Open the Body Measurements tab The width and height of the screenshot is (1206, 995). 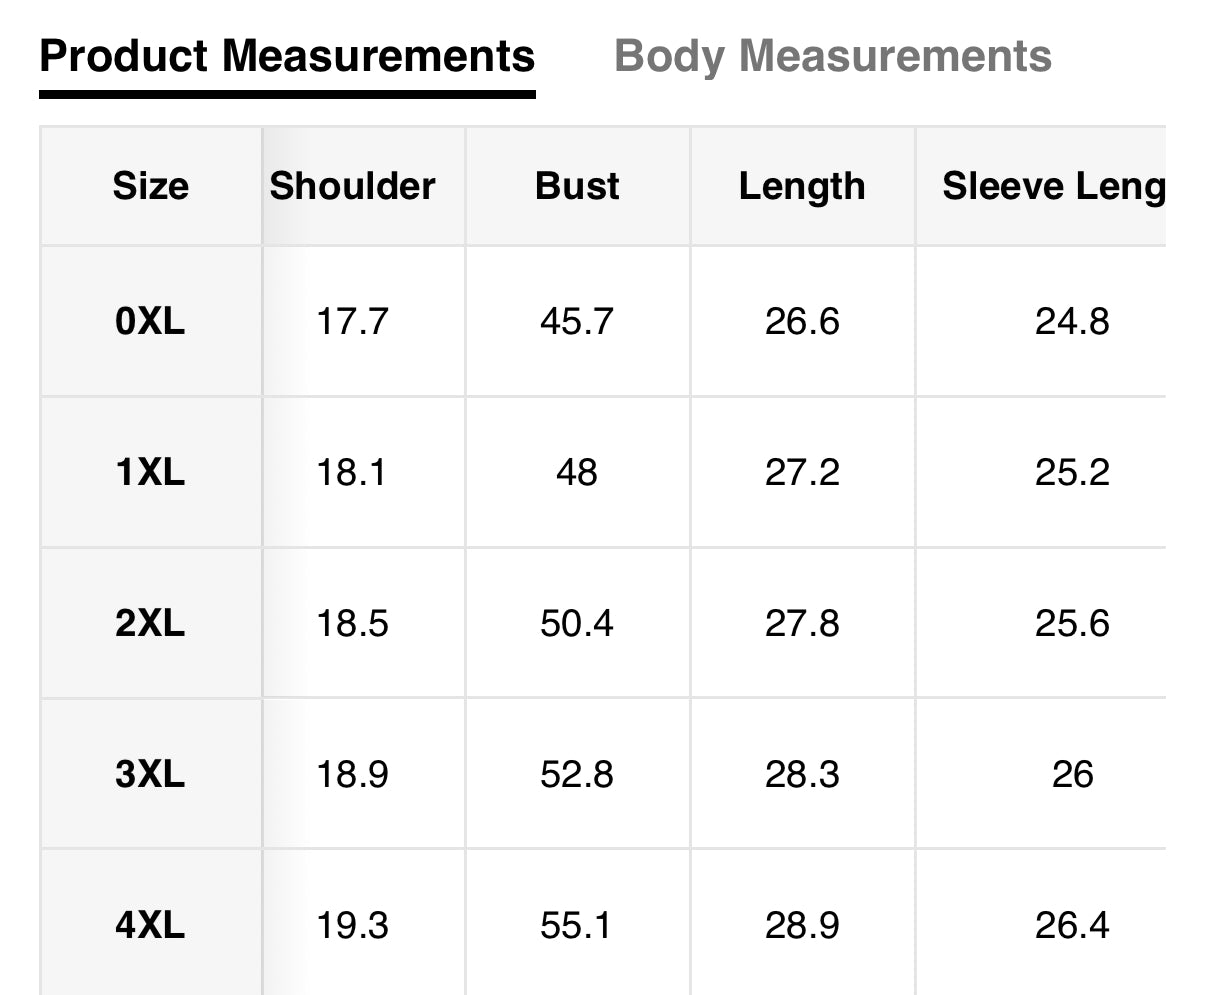coord(832,56)
